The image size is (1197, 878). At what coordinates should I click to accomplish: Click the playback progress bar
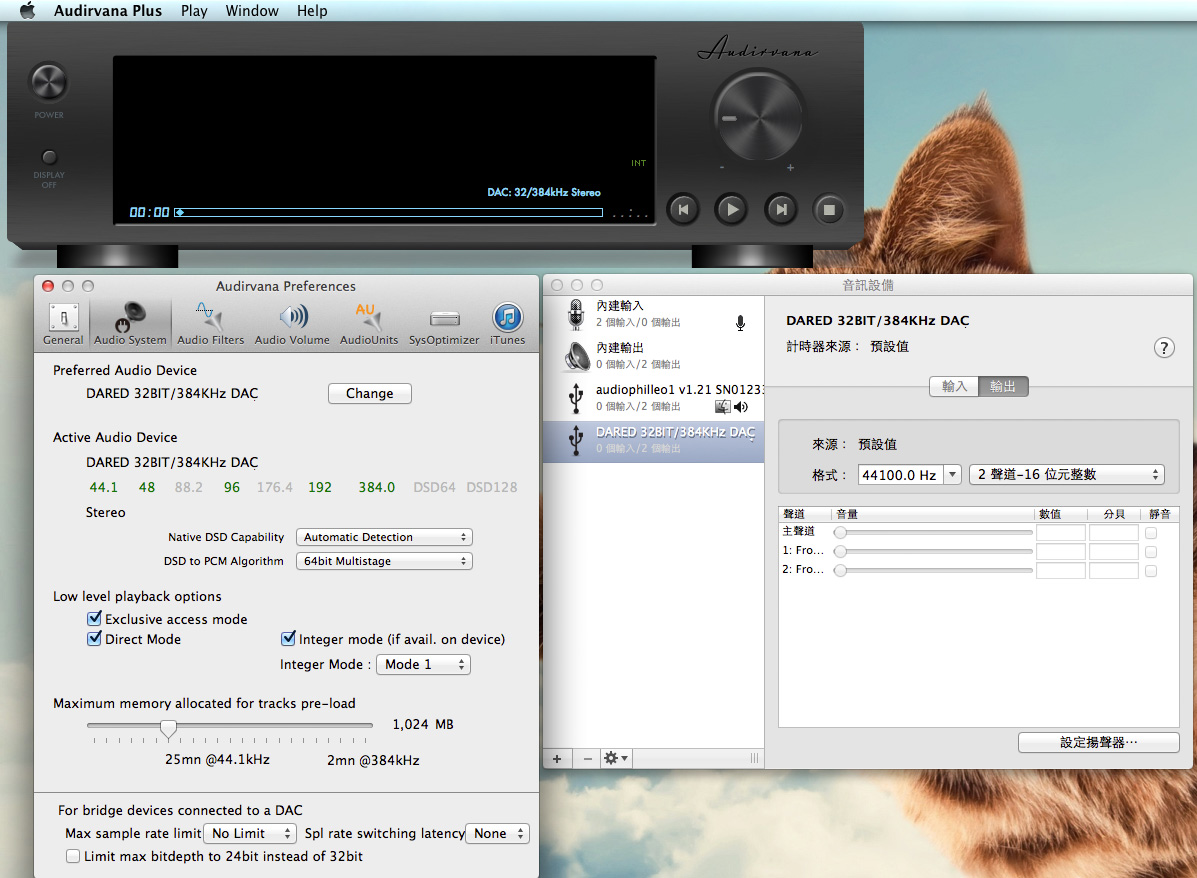tap(389, 212)
